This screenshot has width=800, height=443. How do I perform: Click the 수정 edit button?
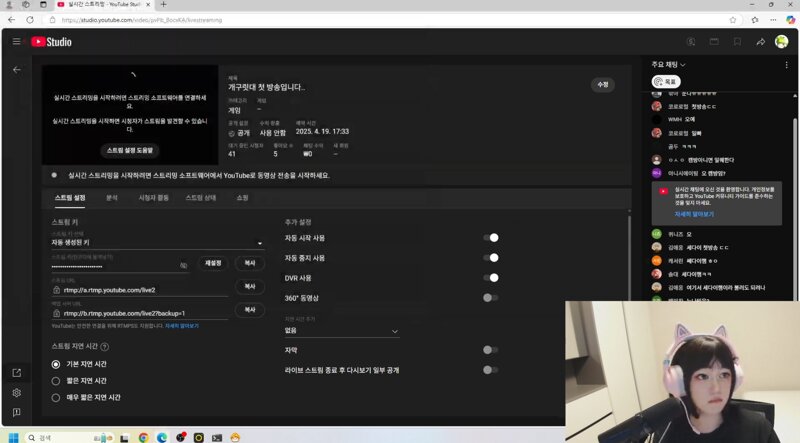(603, 85)
